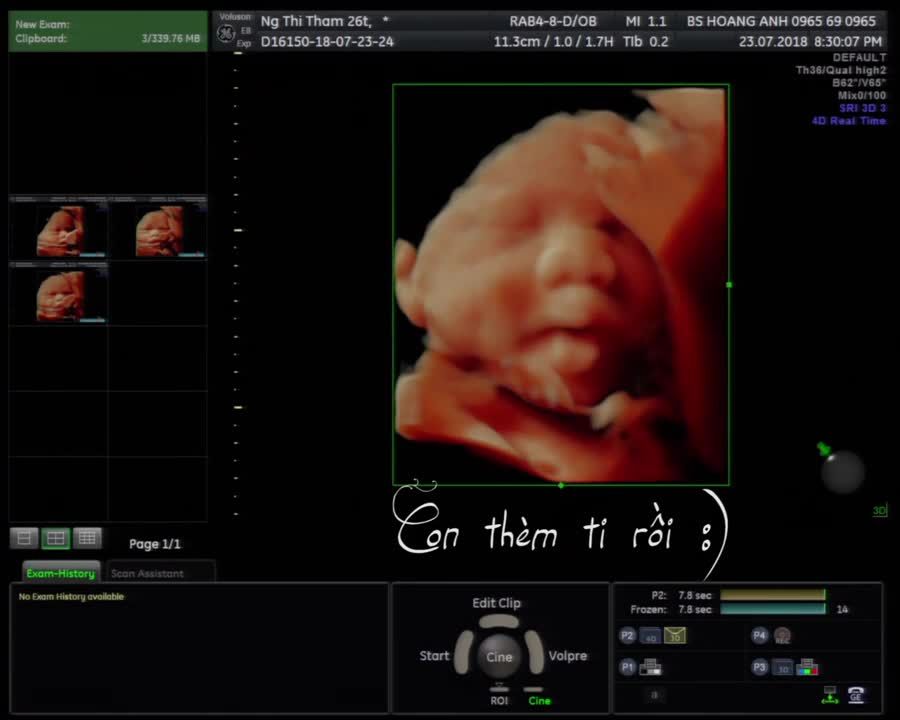Viewport: 900px width, 720px height.
Task: Select the single-column clipboard layout icon
Action: pyautogui.click(x=25, y=538)
